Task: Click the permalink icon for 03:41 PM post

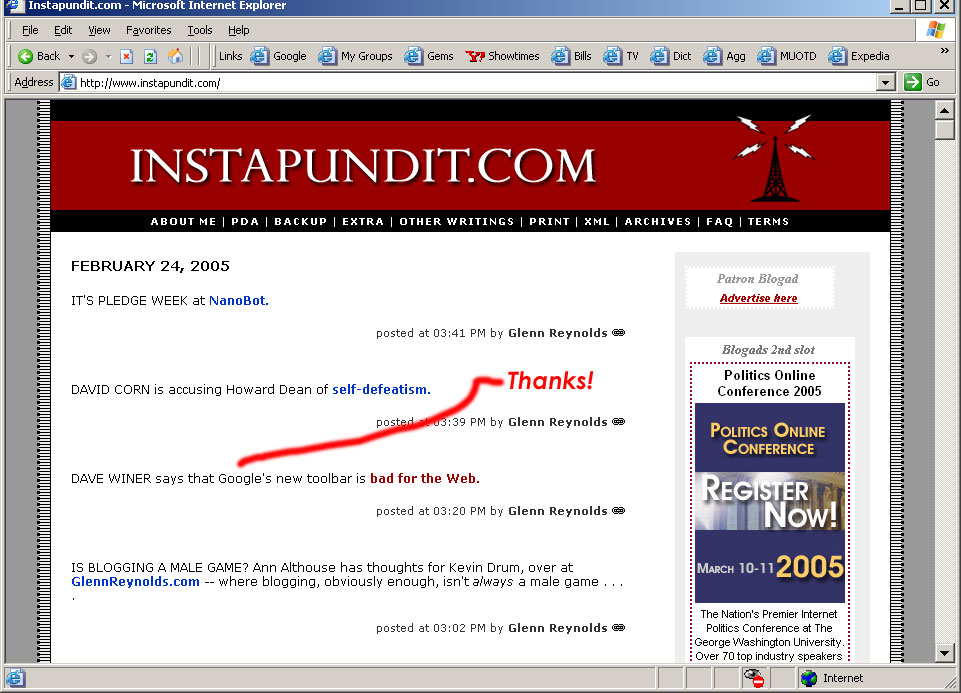Action: pyautogui.click(x=618, y=333)
